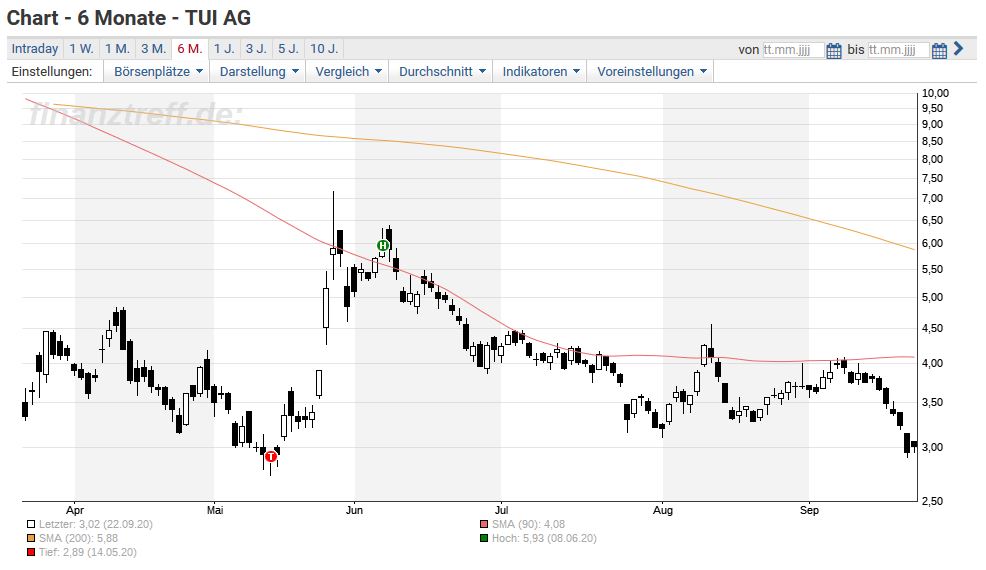Select the 1 W. time range tab
Image resolution: width=986 pixels, height=570 pixels.
(81, 48)
